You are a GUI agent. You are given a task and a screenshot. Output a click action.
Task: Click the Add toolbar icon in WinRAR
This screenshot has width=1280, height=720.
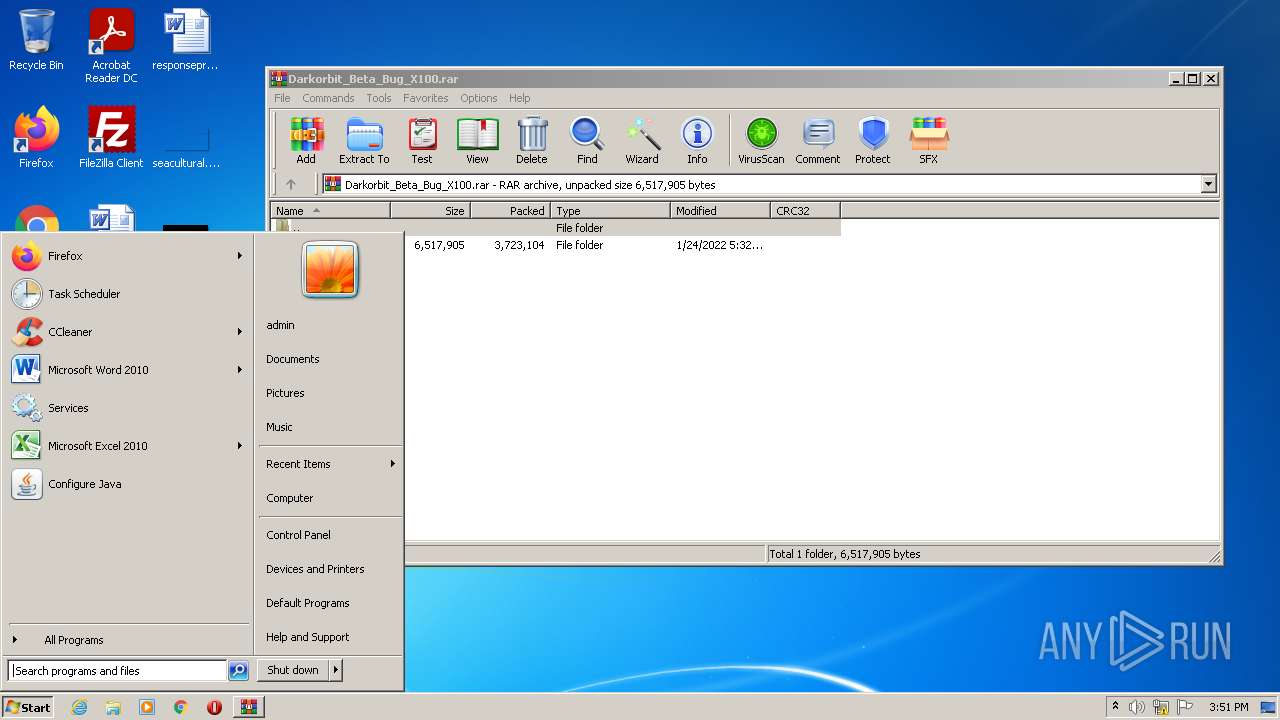pyautogui.click(x=306, y=140)
